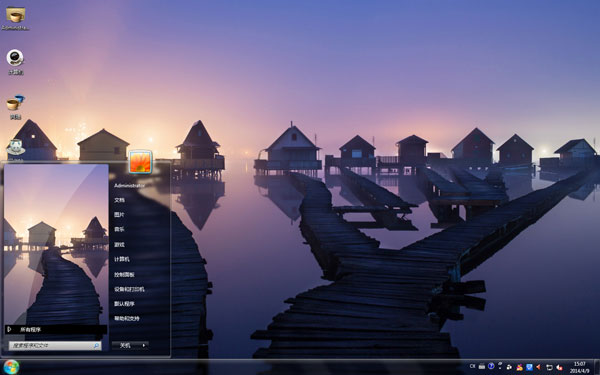Click the blue shield tray icon
Image resolution: width=600 pixels, height=375 pixels.
click(x=530, y=367)
